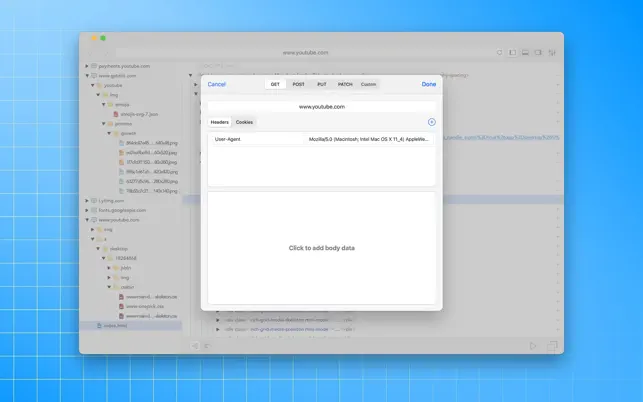
Task: Select the POST request method
Action: click(x=298, y=84)
